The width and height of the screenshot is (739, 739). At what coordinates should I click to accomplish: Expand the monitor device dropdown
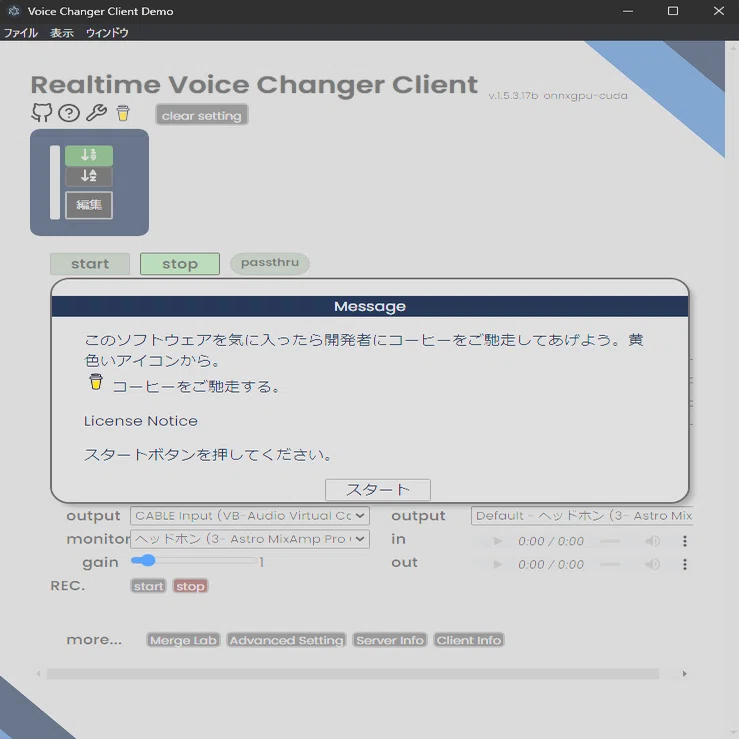tap(250, 539)
